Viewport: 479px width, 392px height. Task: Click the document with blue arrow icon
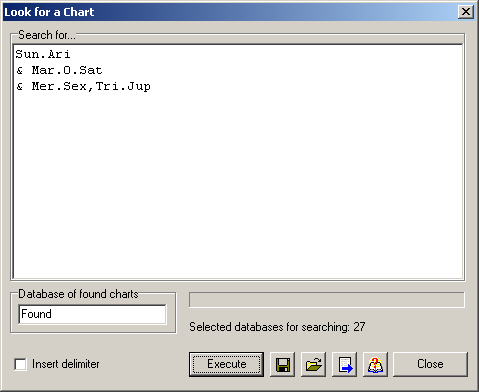coord(345,364)
